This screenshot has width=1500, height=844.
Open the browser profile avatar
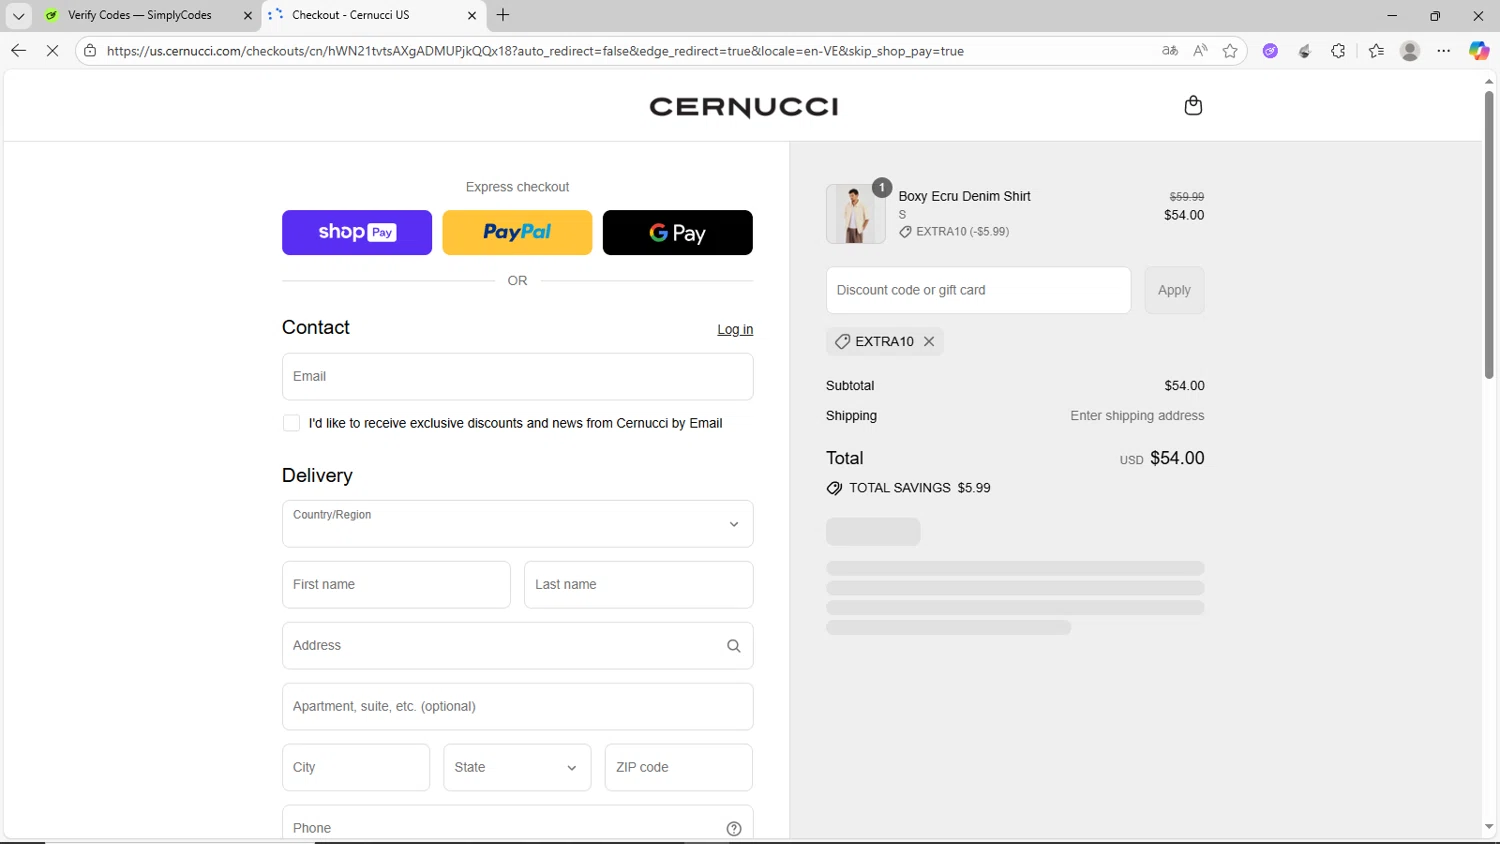click(1410, 50)
